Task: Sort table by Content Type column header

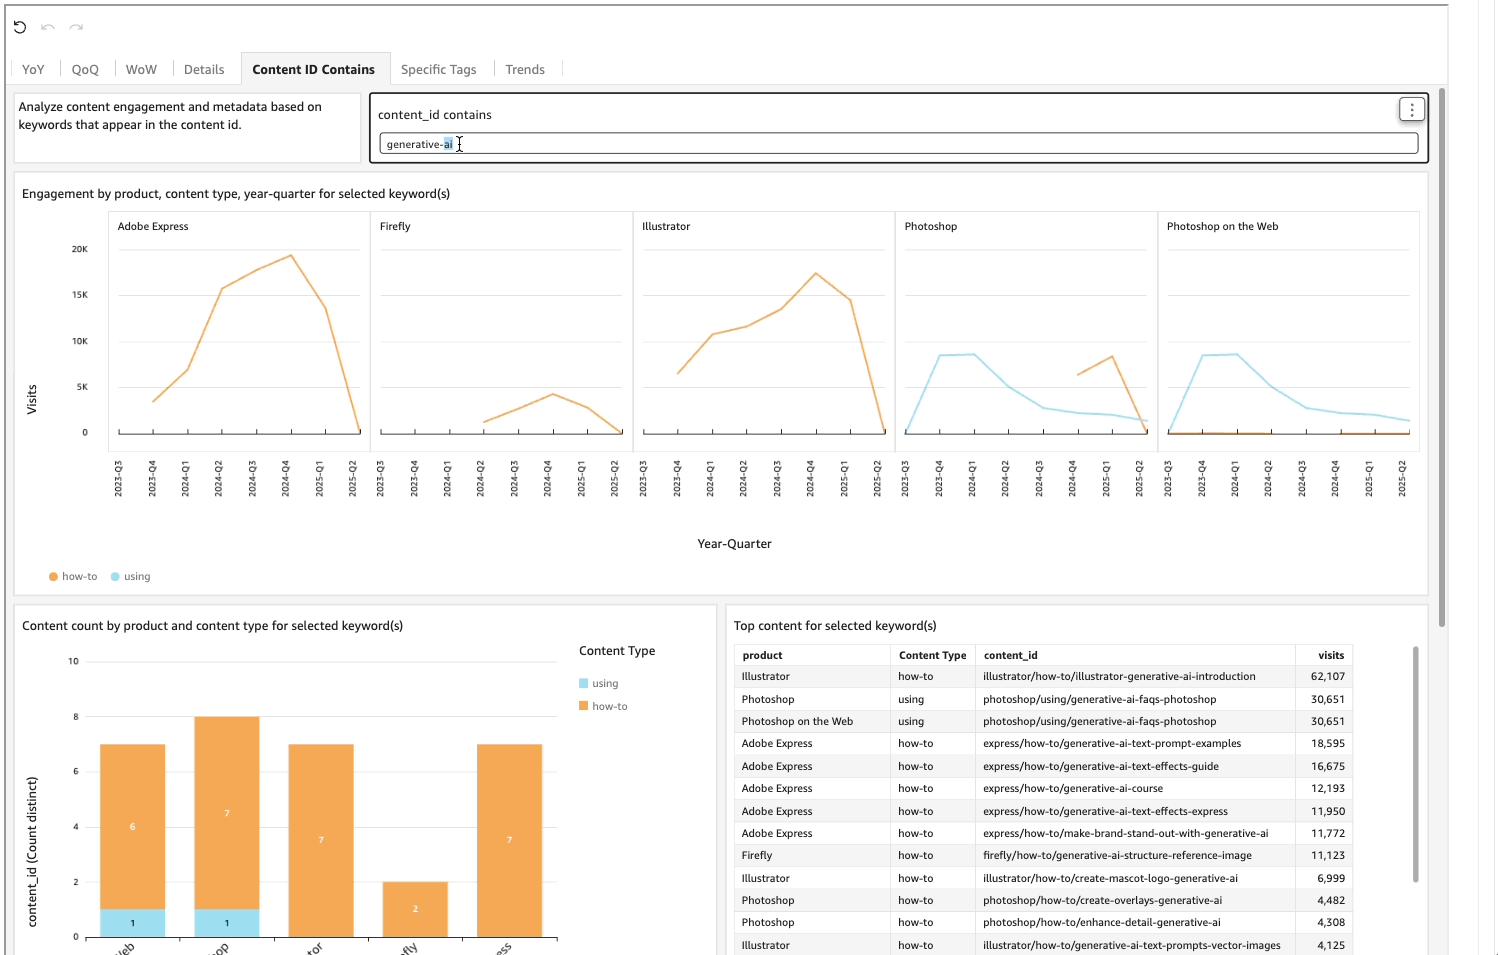Action: pos(932,655)
